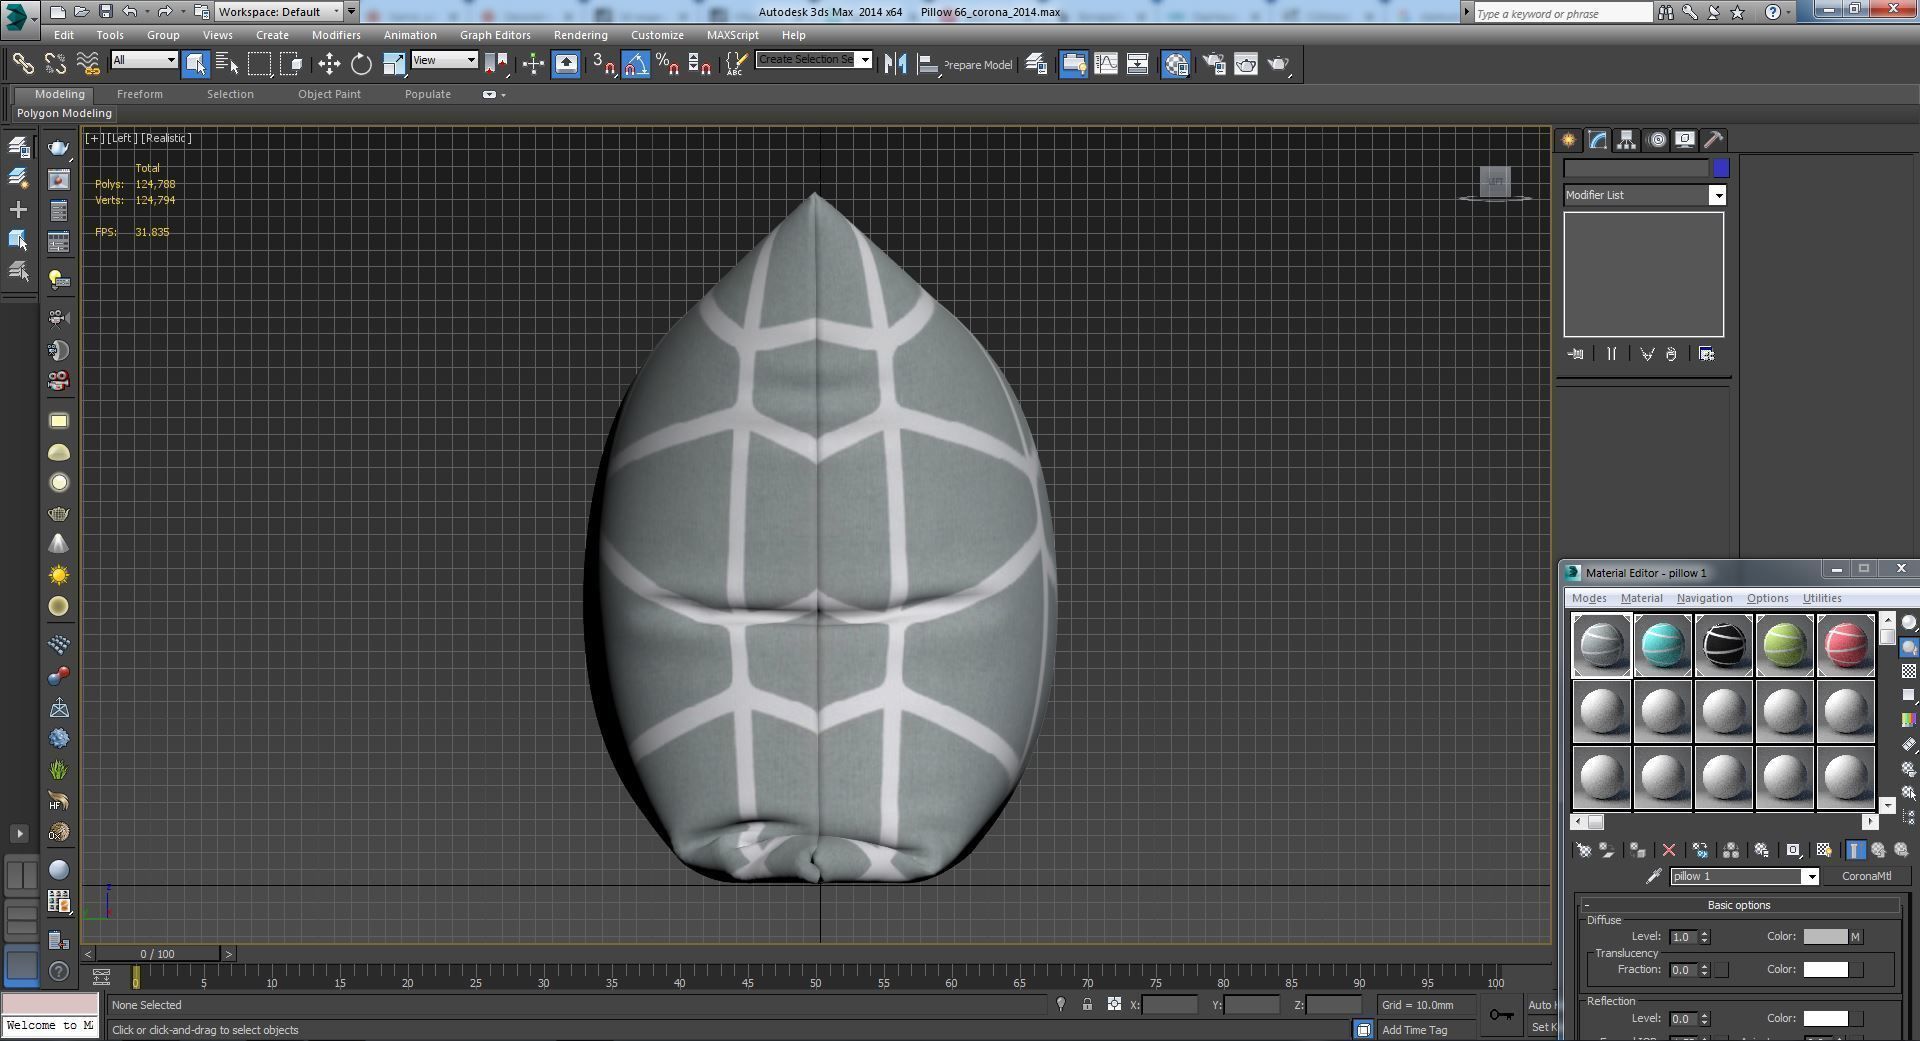Screen dimensions: 1920x1041
Task: Switch to the Hierarchy command panel
Action: [x=1627, y=140]
